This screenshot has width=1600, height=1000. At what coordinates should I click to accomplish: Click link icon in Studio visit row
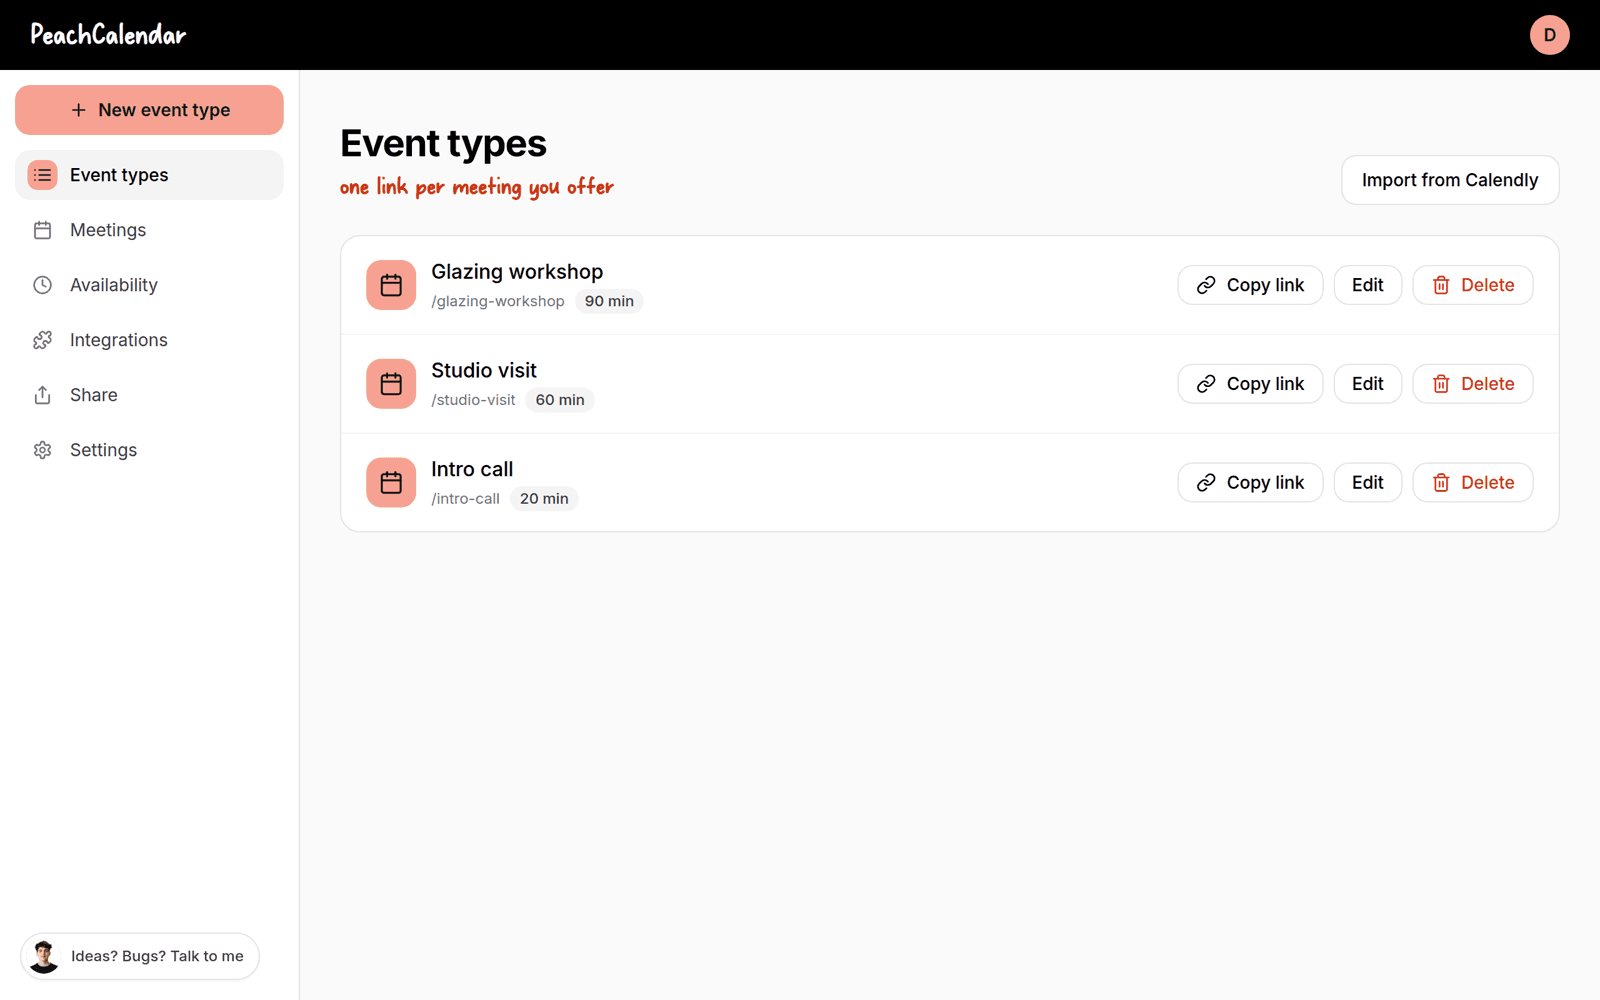(1206, 384)
